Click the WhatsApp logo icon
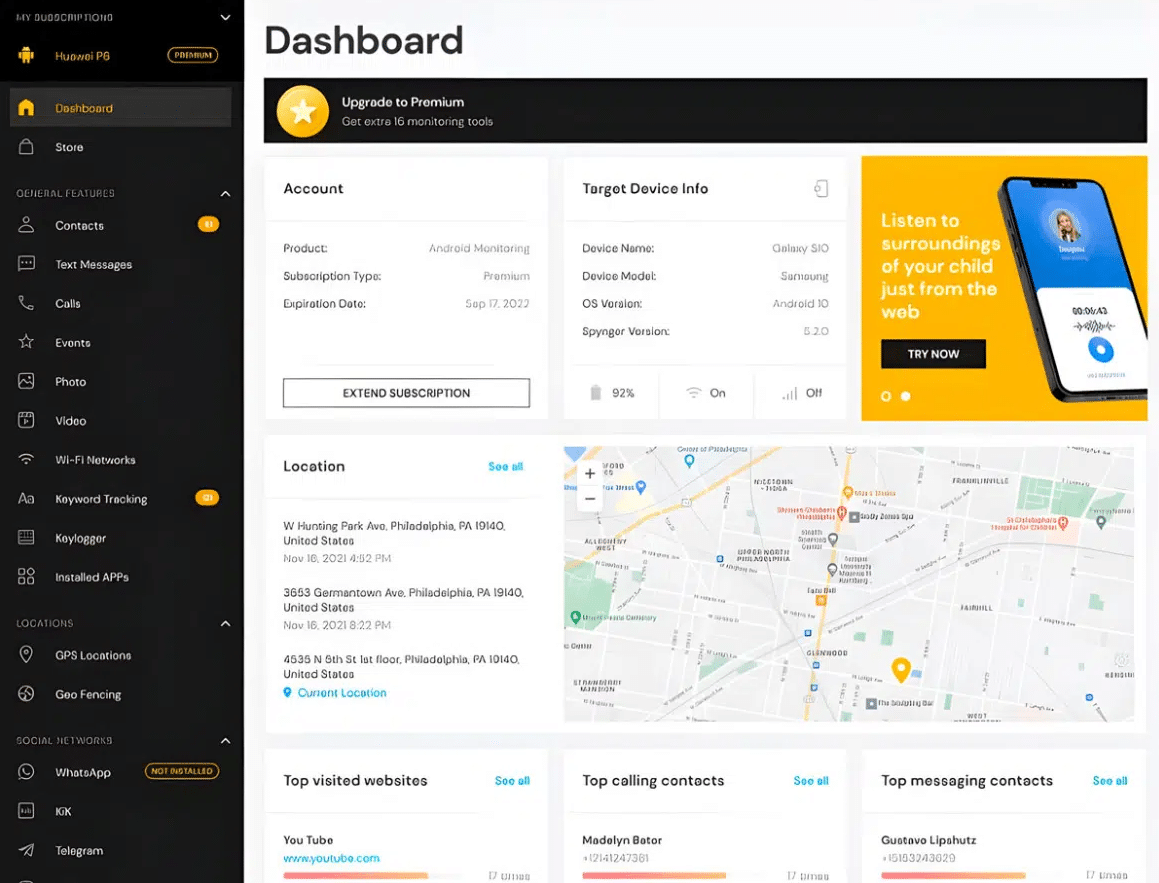 [x=26, y=771]
